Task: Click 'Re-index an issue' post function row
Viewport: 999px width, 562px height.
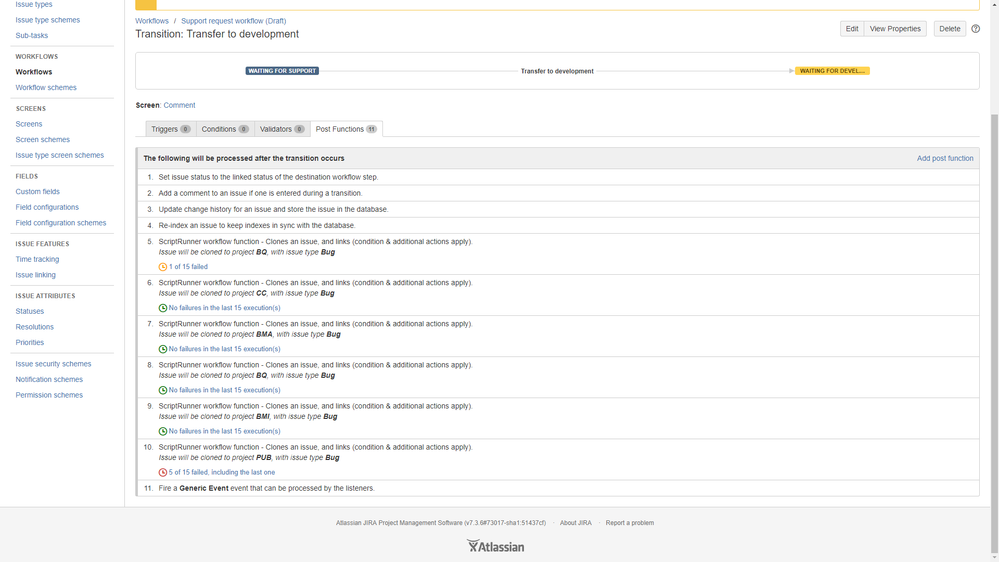Action: click(558, 226)
